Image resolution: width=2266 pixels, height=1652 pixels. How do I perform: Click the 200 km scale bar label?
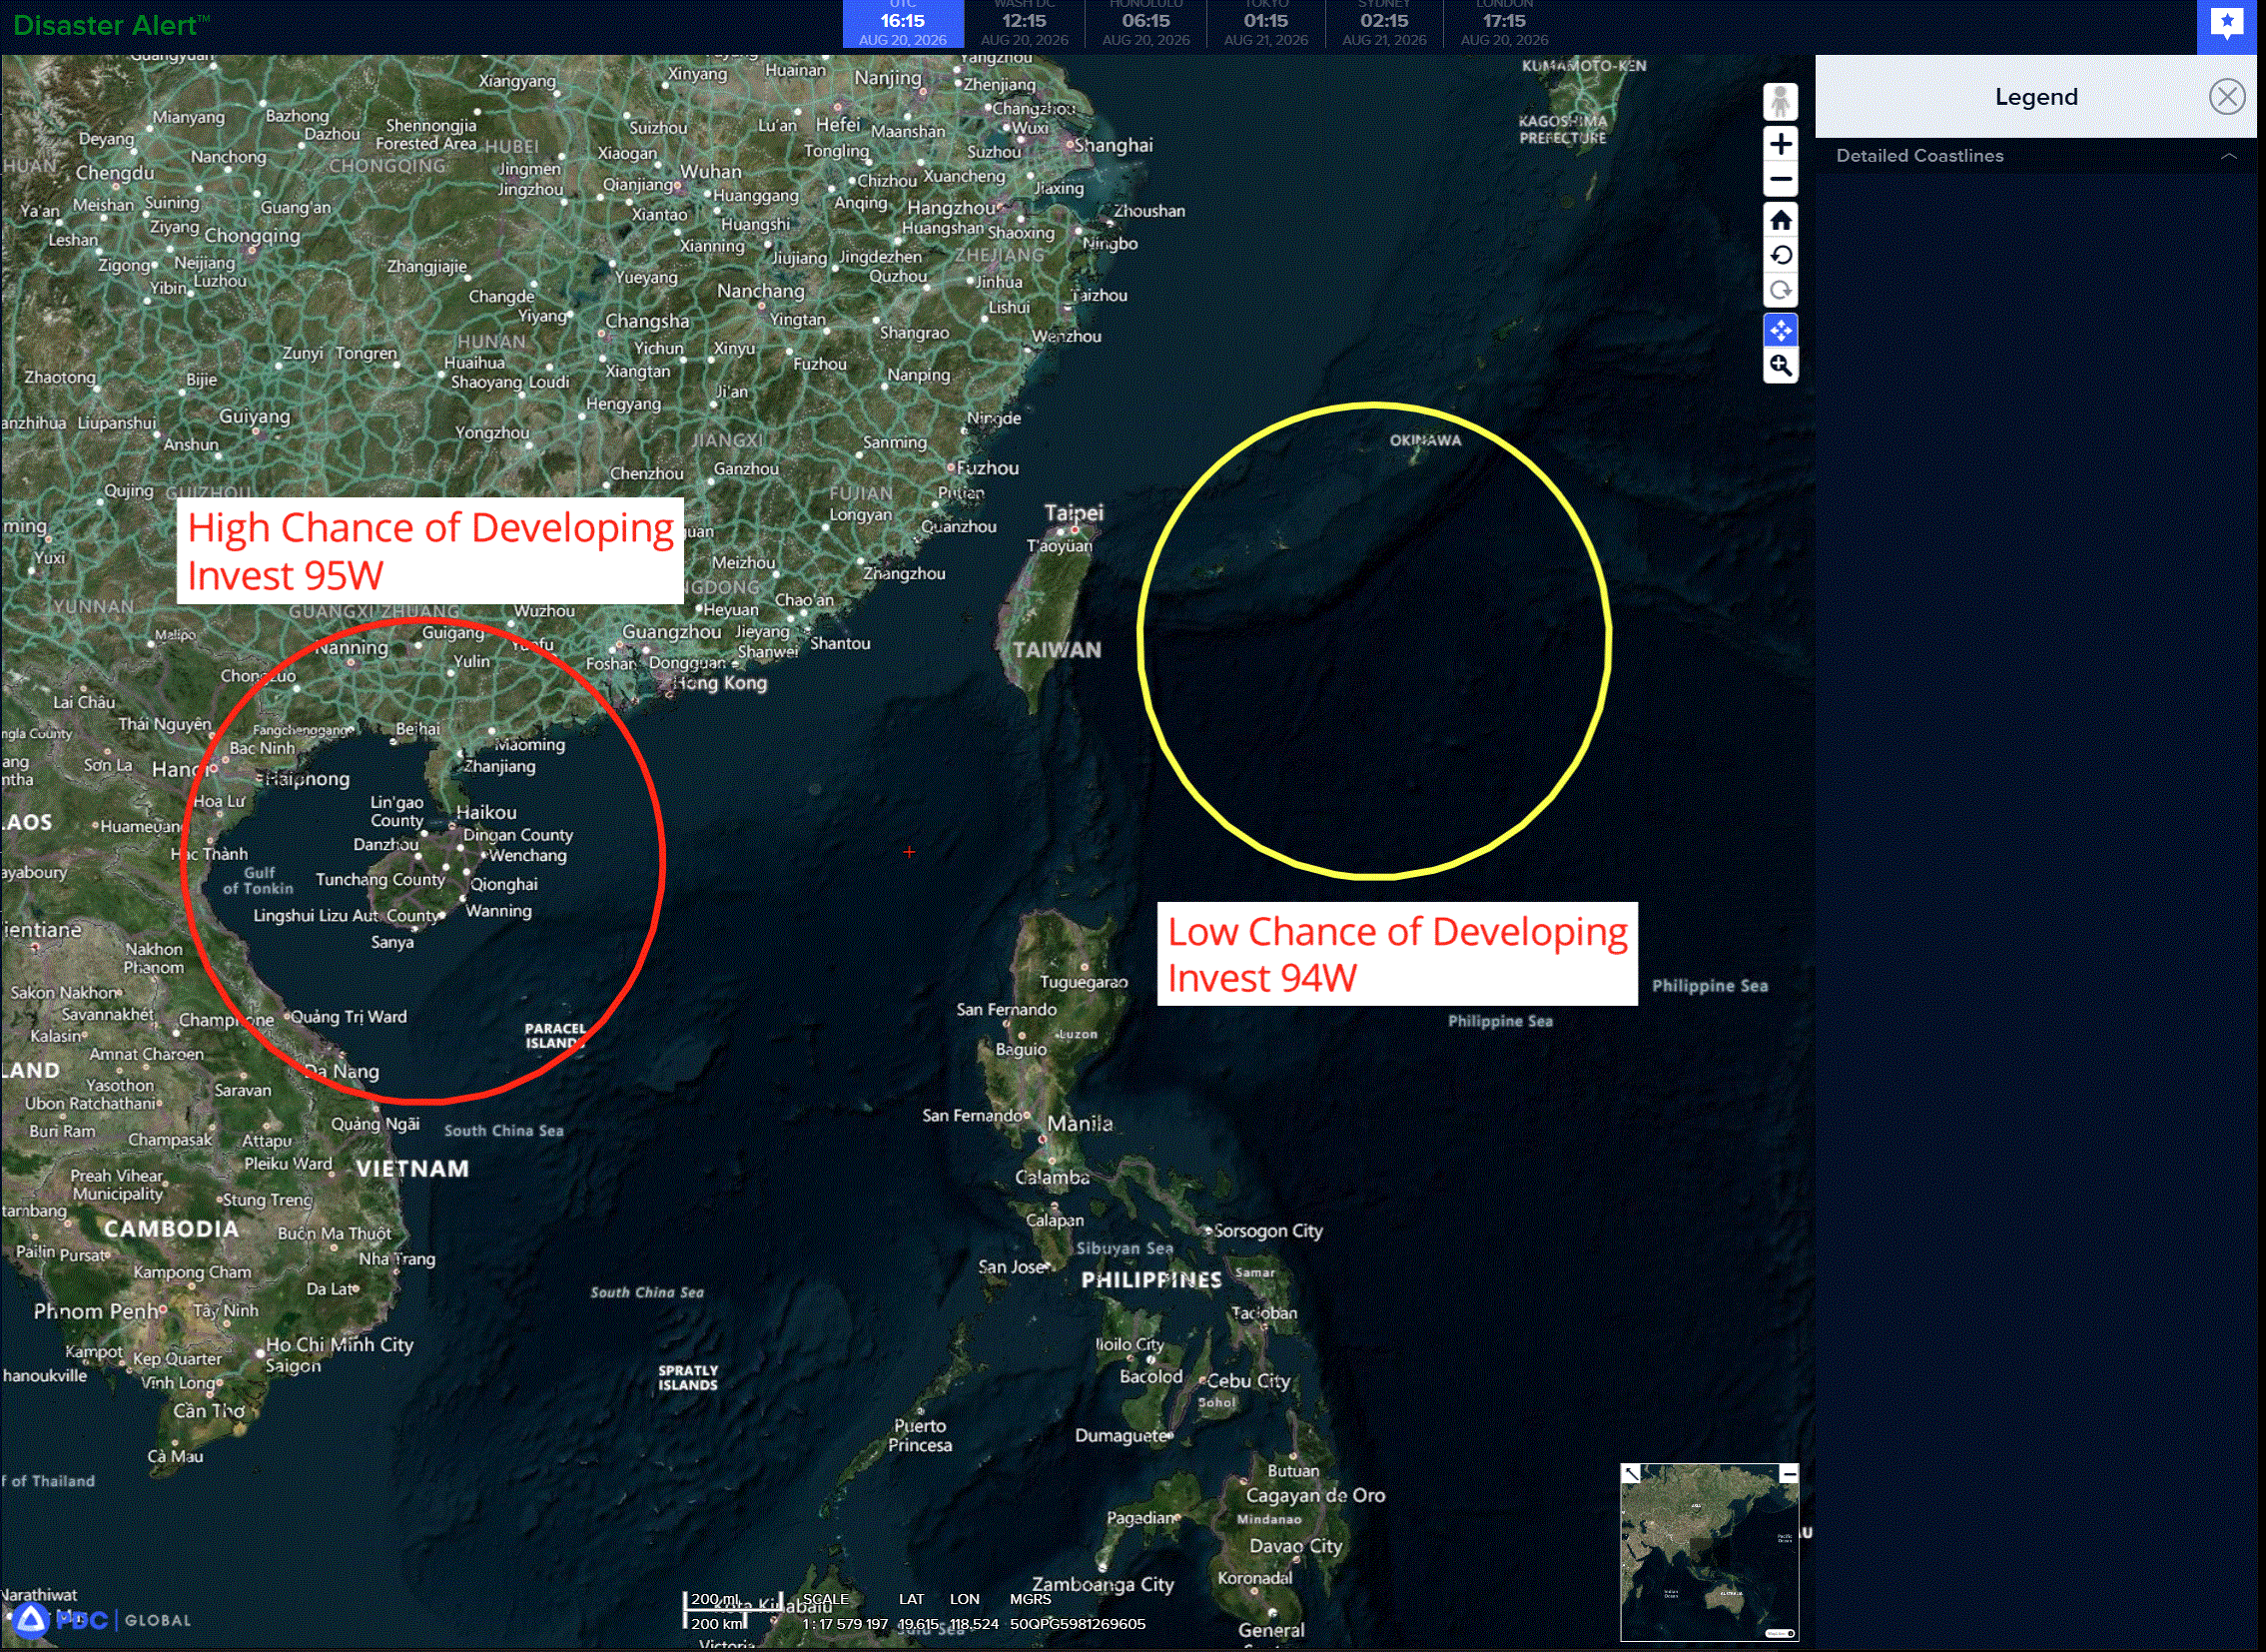pyautogui.click(x=718, y=1623)
